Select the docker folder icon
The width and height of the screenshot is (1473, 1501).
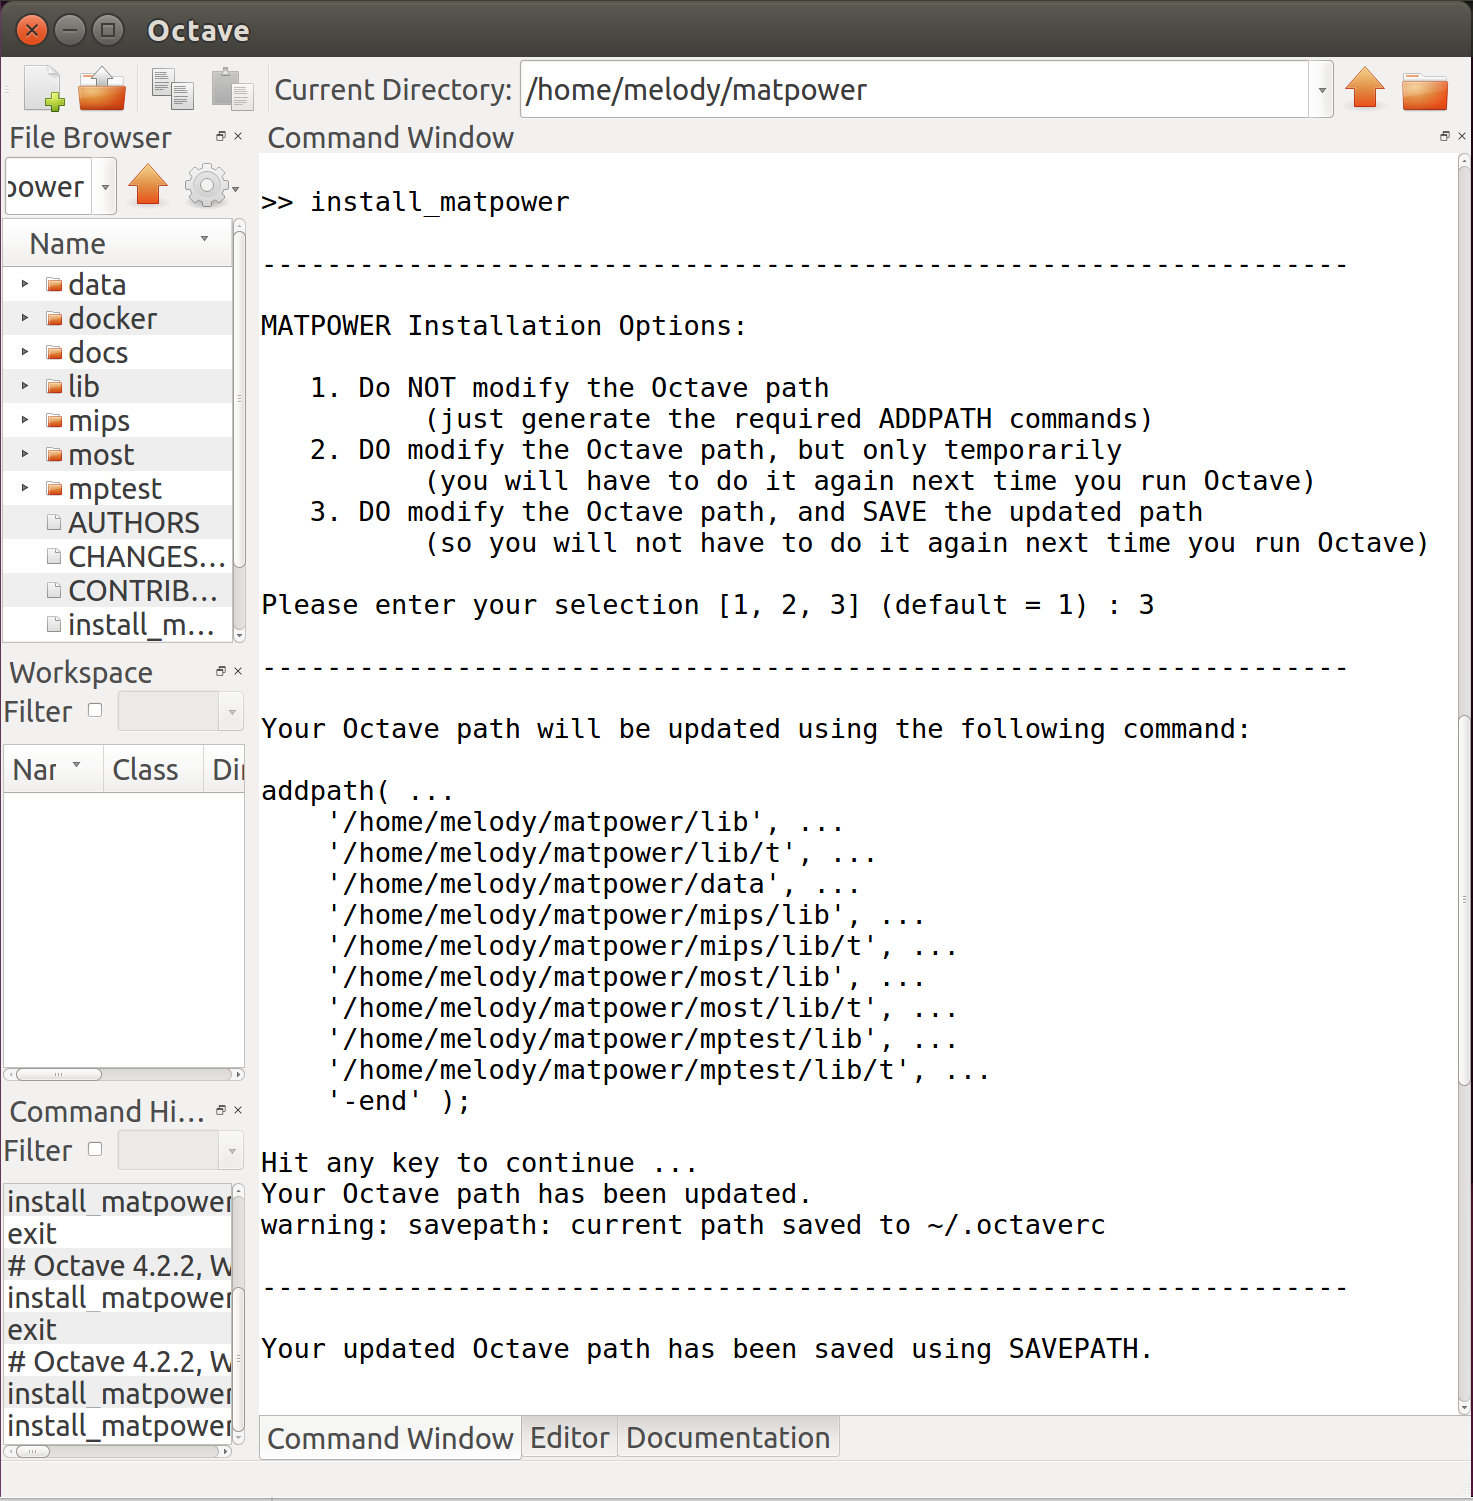pos(54,319)
